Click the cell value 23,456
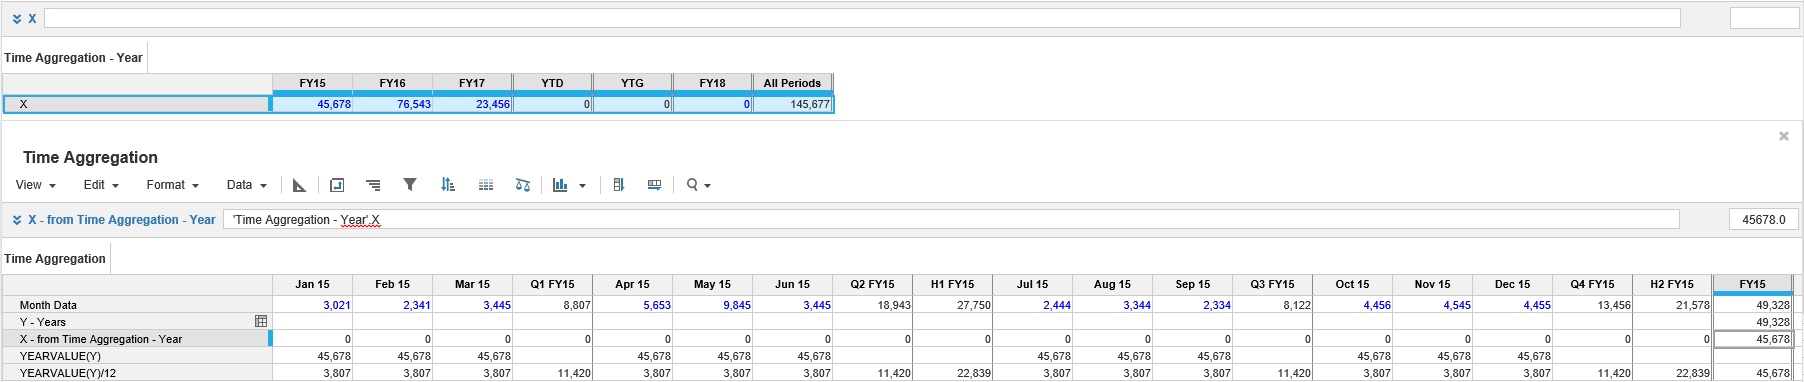This screenshot has width=1804, height=382. 472,104
